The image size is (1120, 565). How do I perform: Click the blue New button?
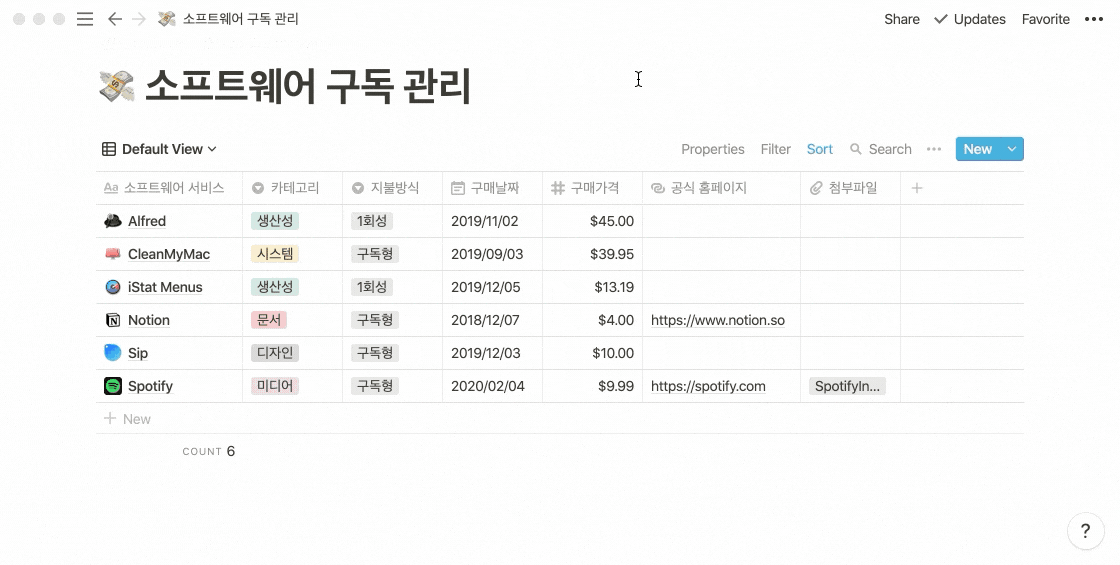coord(978,149)
